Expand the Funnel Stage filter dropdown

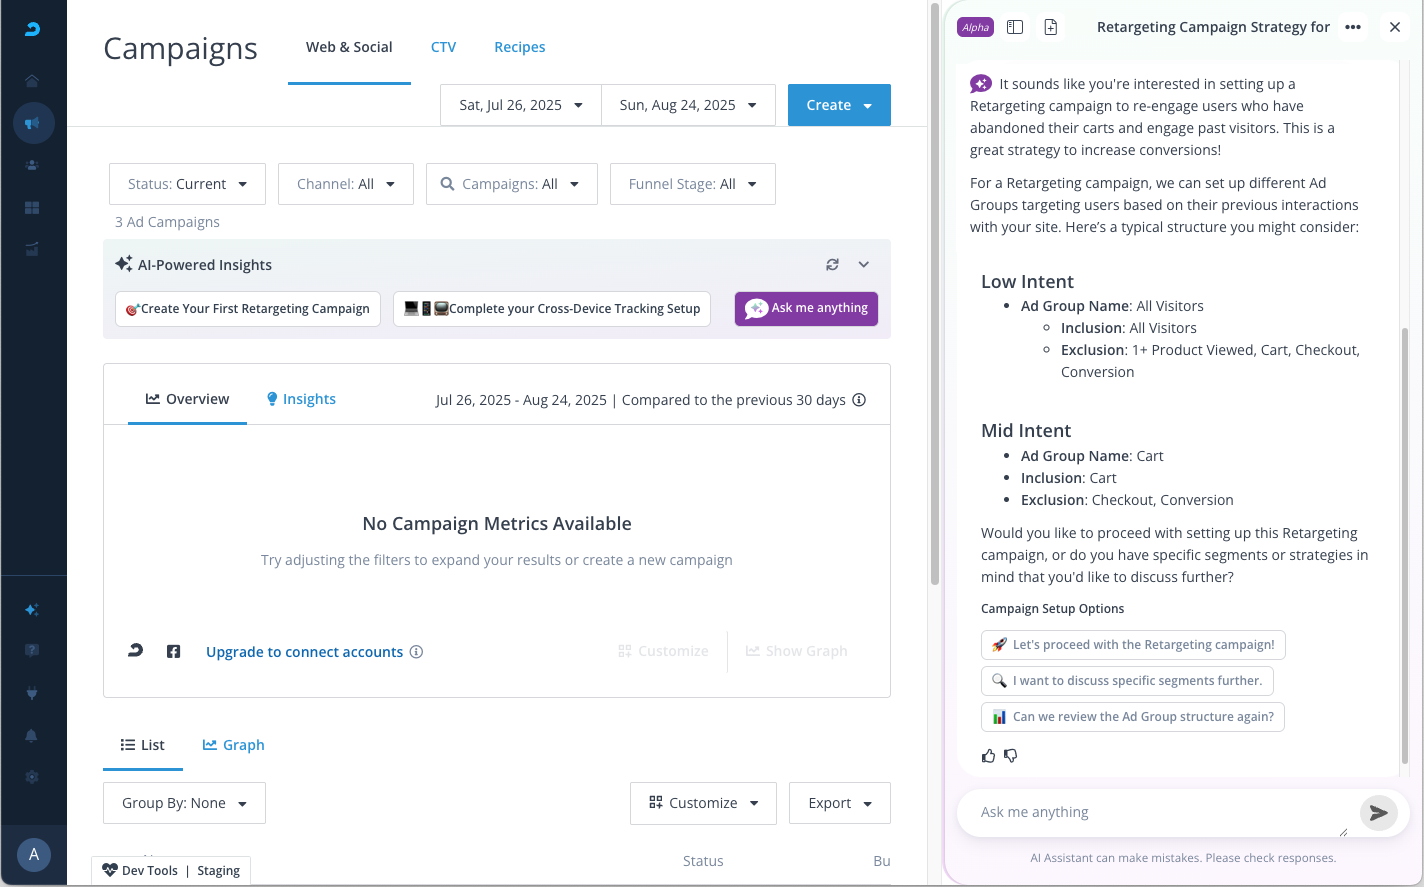coord(692,184)
